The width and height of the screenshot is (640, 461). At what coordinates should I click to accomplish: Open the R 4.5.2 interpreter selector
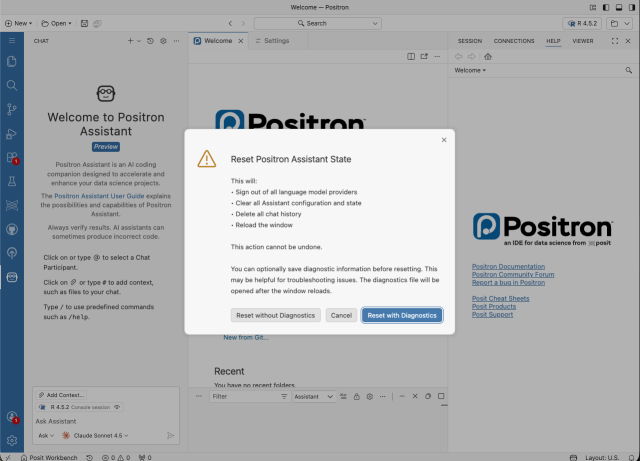(582, 23)
